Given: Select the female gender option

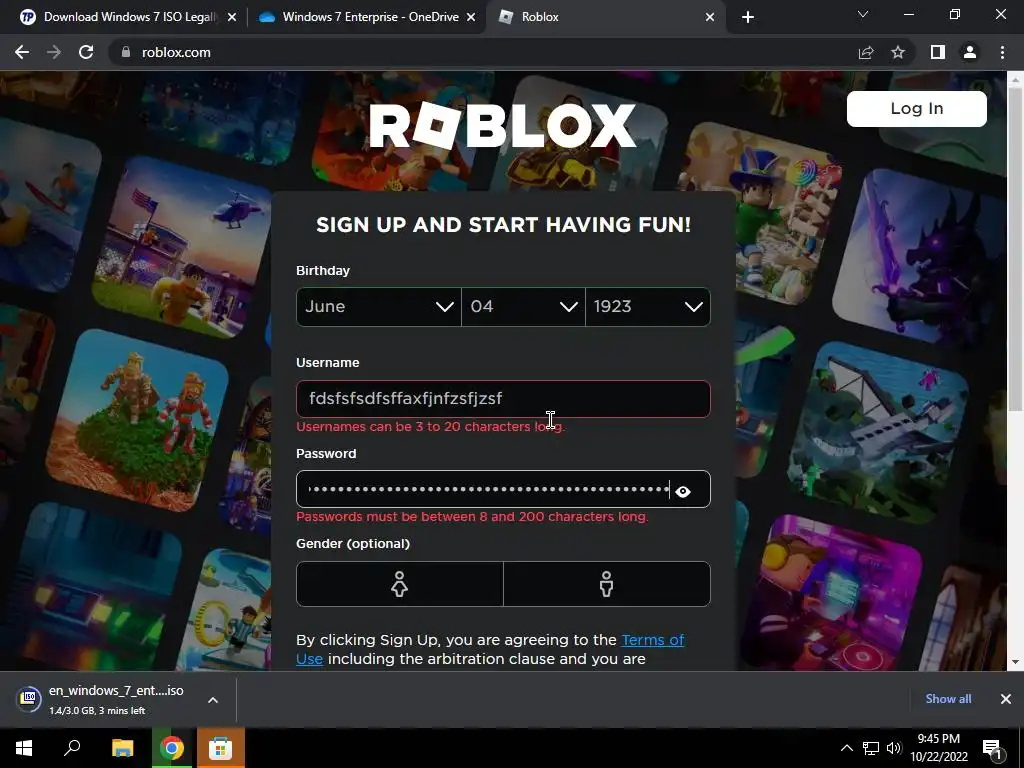Looking at the screenshot, I should click(400, 584).
